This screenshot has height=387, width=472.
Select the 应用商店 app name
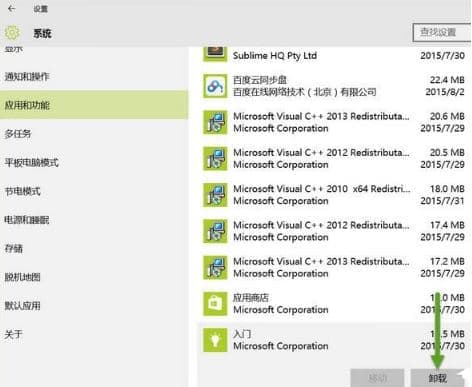point(251,298)
